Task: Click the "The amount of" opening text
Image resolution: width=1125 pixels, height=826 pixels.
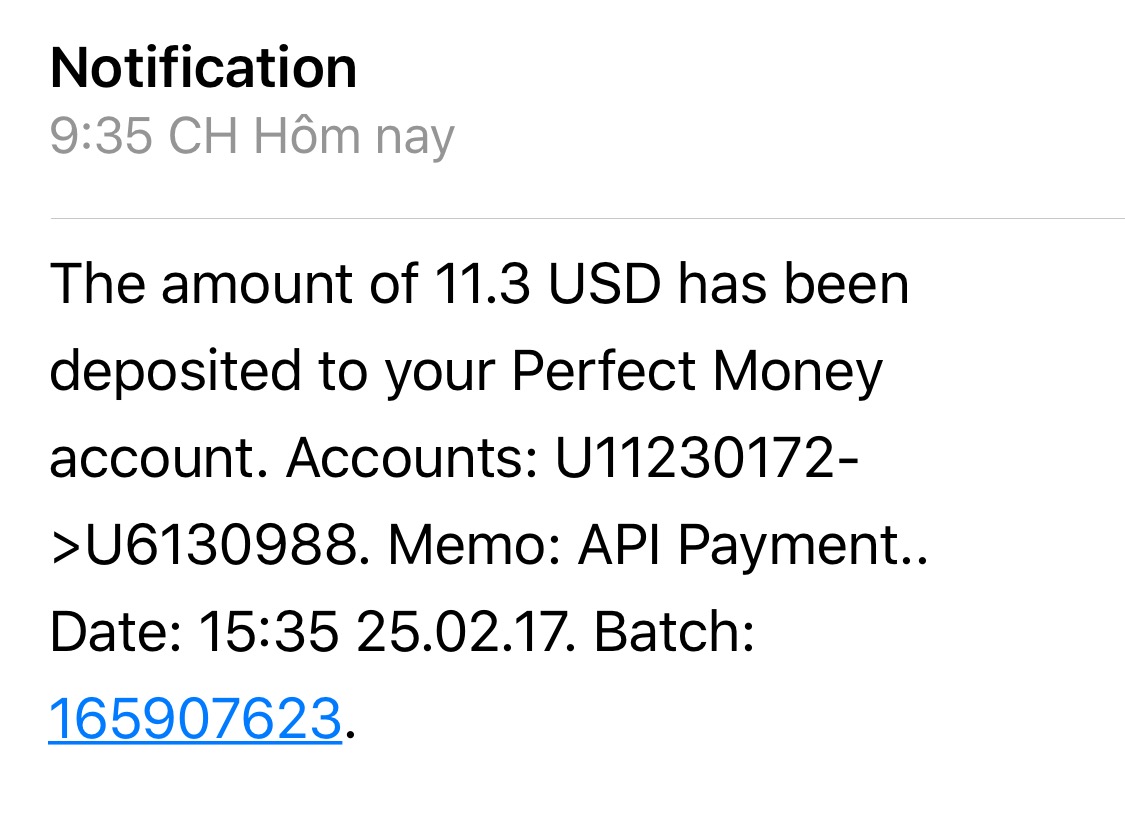Action: [x=232, y=285]
